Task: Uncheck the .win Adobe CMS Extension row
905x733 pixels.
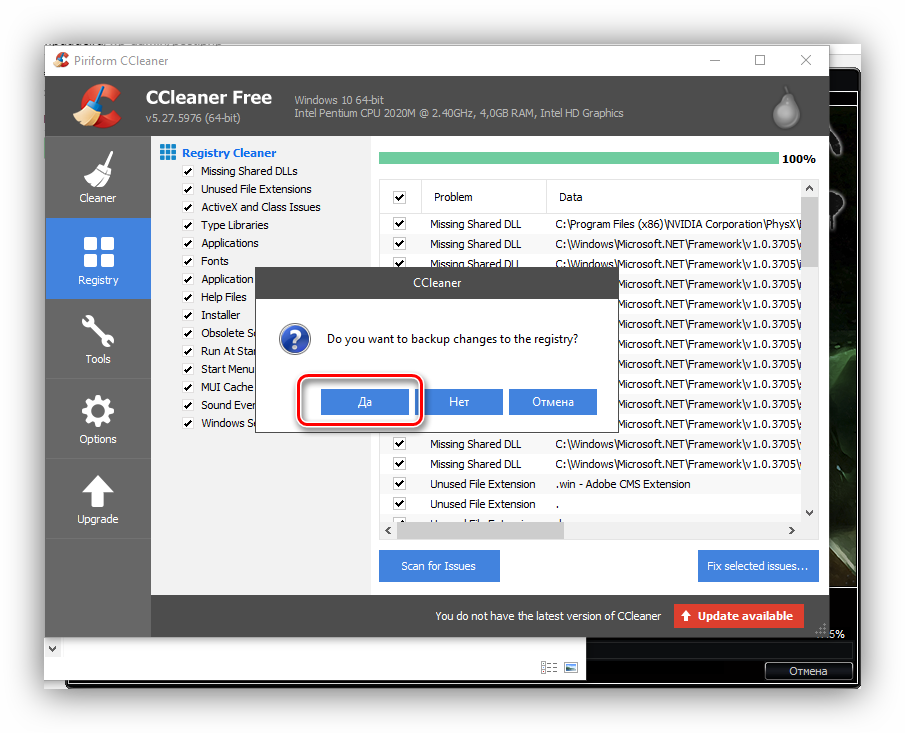Action: click(x=399, y=484)
